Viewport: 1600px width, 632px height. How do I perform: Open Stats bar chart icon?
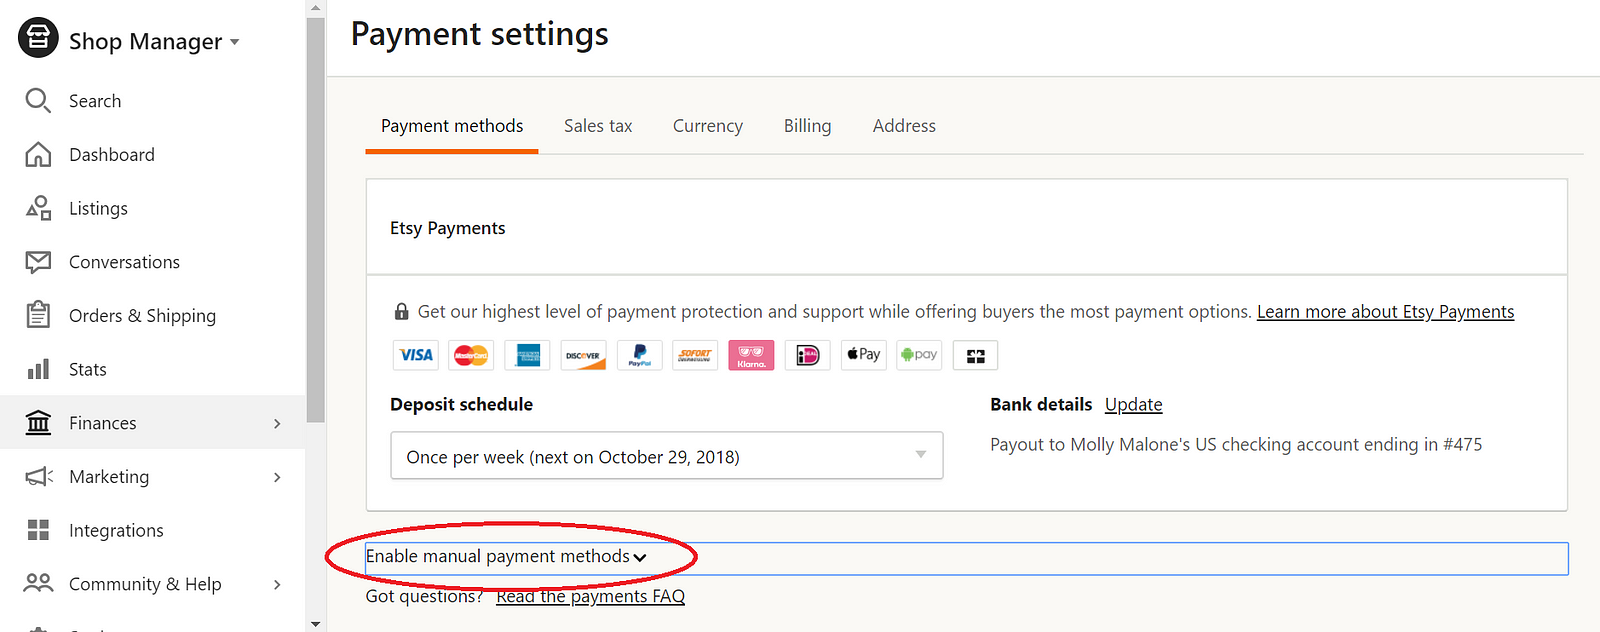pos(38,369)
